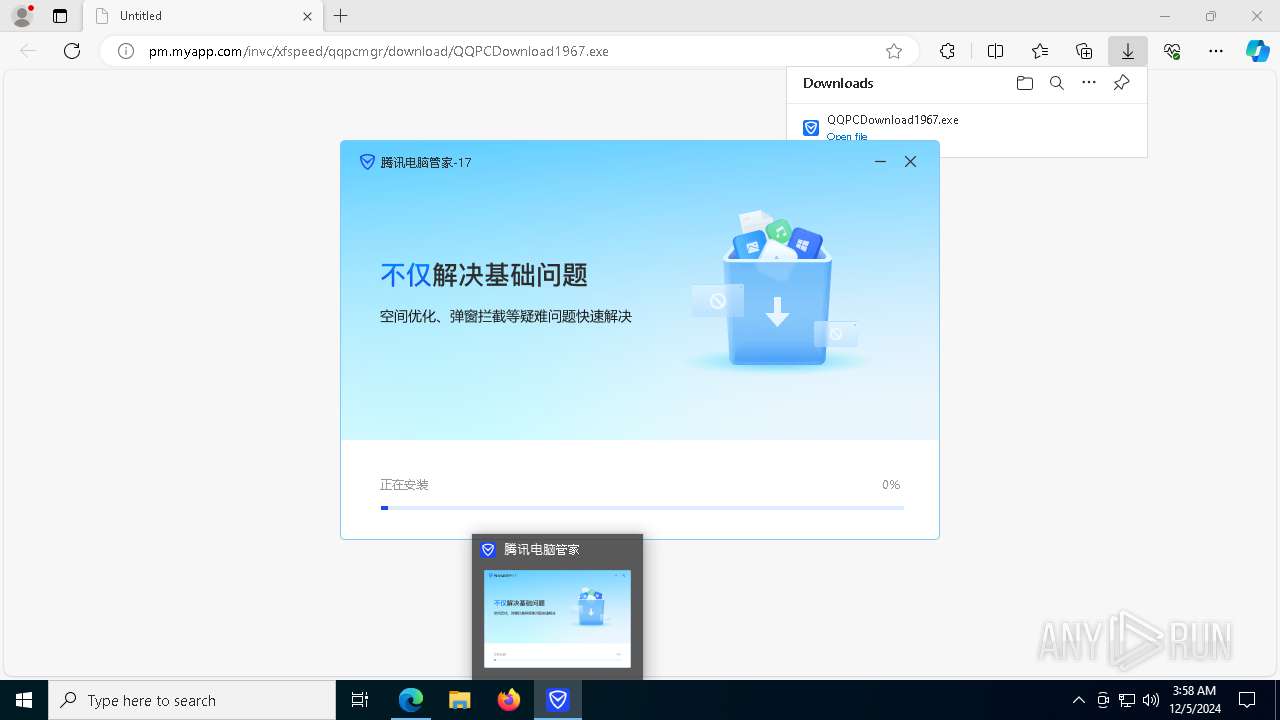
Task: Open downloads folder from Downloads panel
Action: tap(1024, 83)
